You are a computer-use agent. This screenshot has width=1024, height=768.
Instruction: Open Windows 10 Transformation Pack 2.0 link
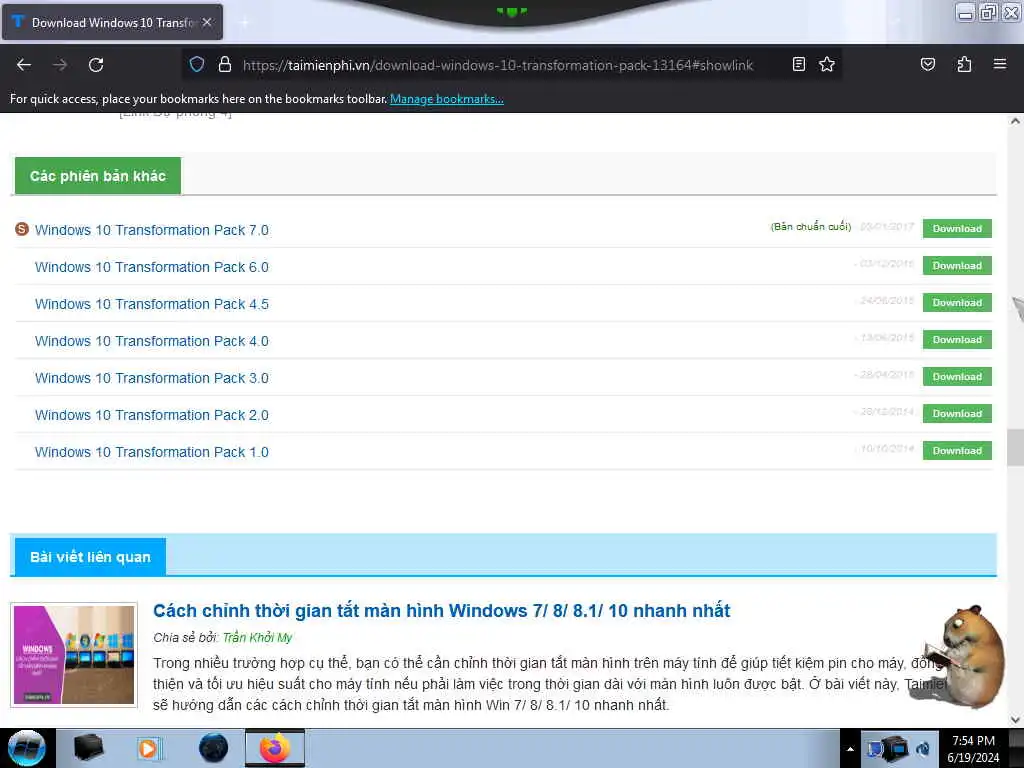(152, 415)
